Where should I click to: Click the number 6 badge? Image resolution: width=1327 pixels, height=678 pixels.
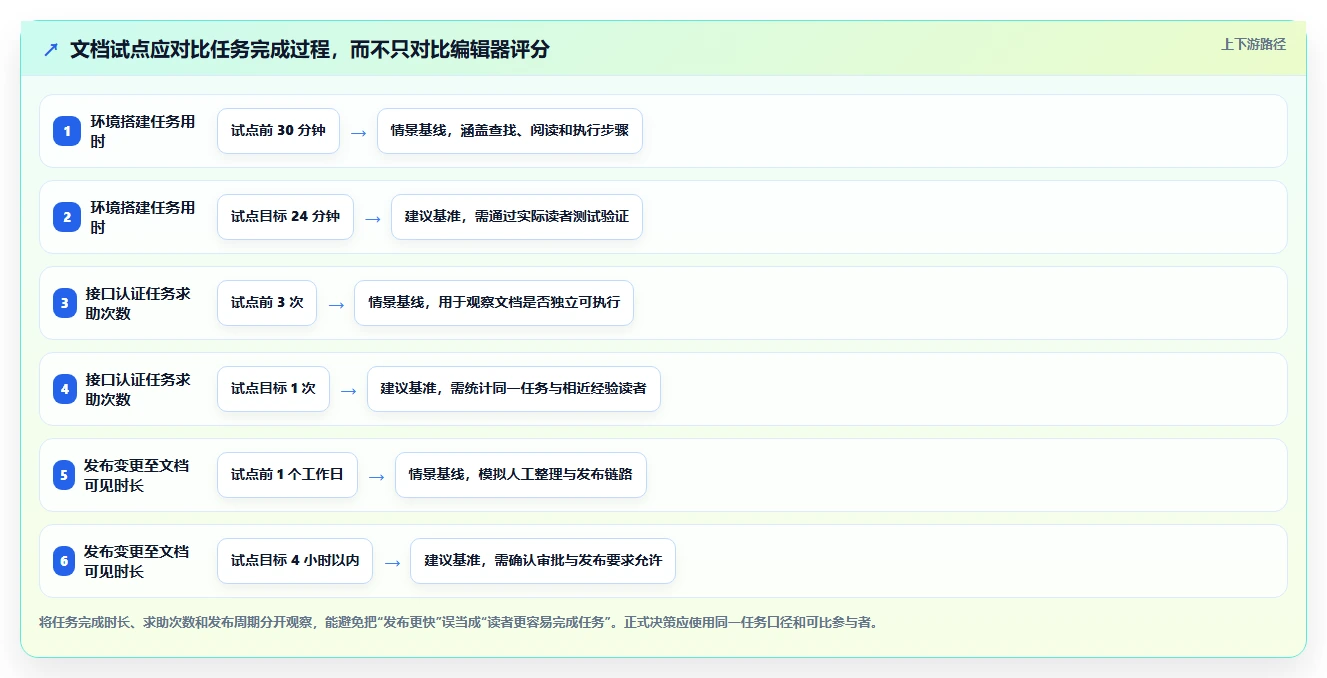click(x=63, y=561)
